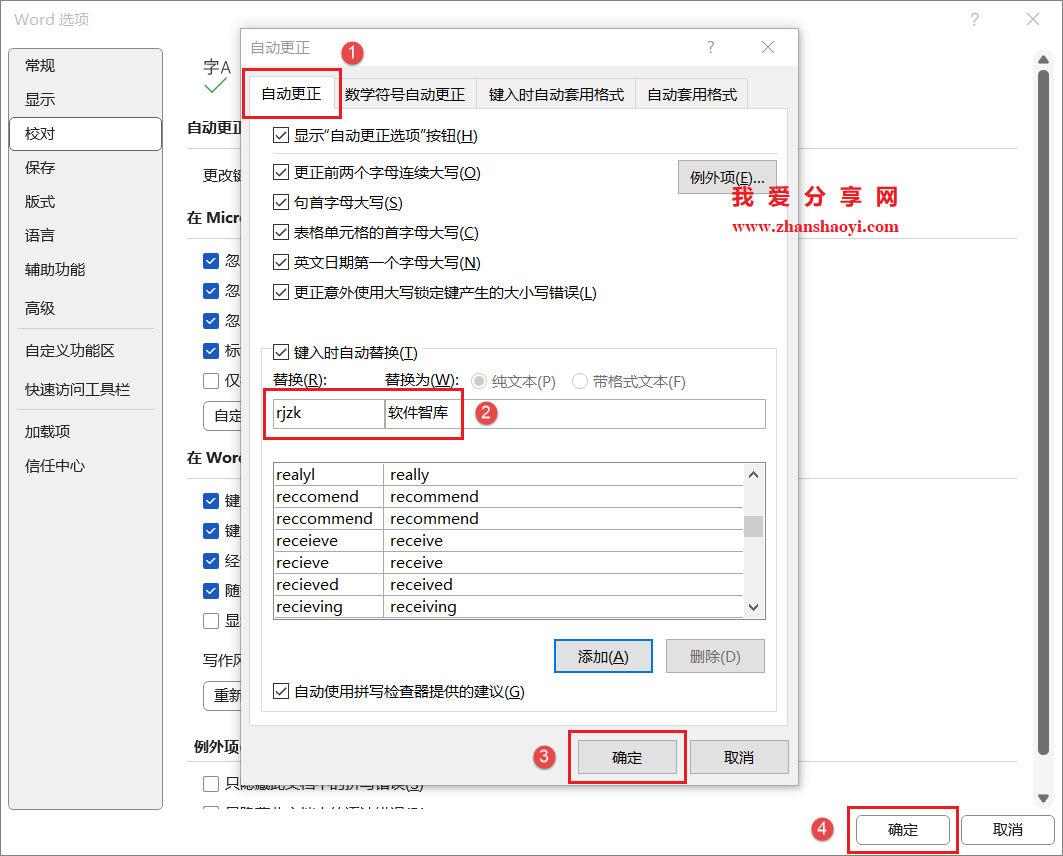Select 校对 category in Word 选项

click(x=85, y=134)
